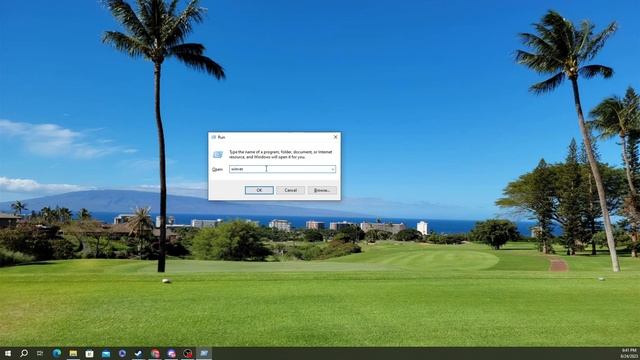This screenshot has width=640, height=360.
Task: Launch Microsoft Edge from the taskbar
Action: 57,353
